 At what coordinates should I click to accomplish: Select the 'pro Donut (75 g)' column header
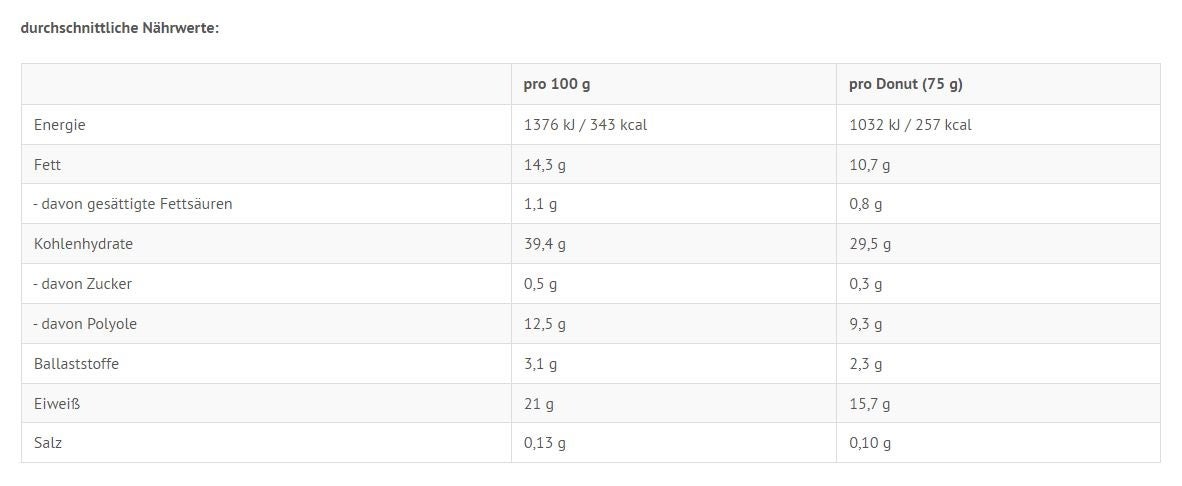(905, 84)
